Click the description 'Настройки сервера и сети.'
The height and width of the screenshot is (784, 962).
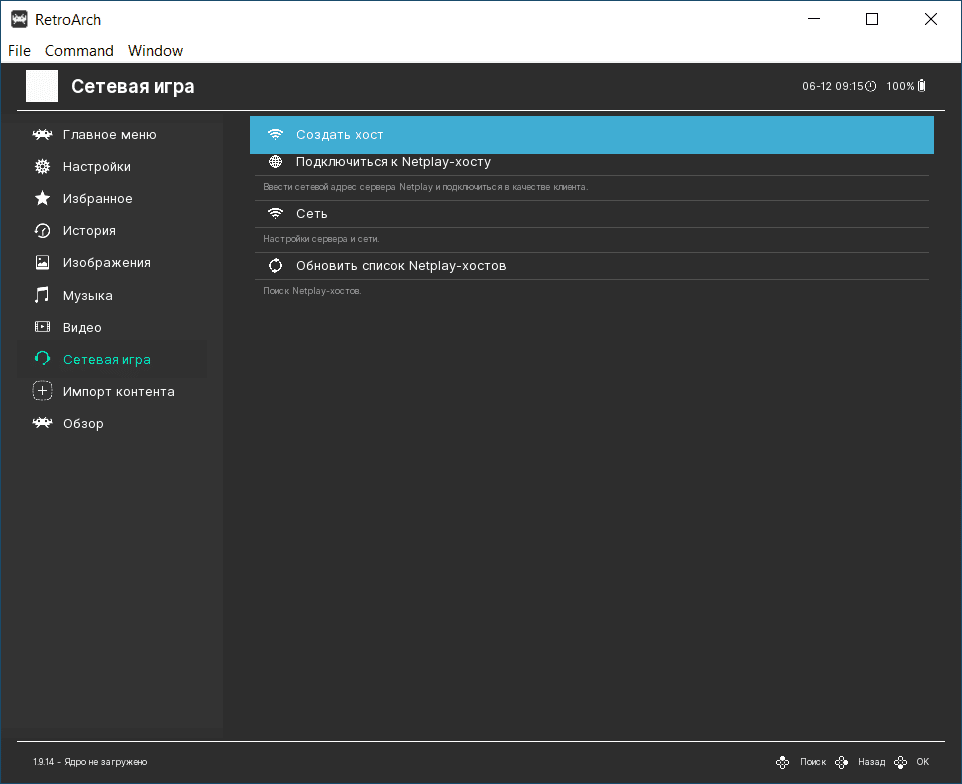(x=321, y=239)
